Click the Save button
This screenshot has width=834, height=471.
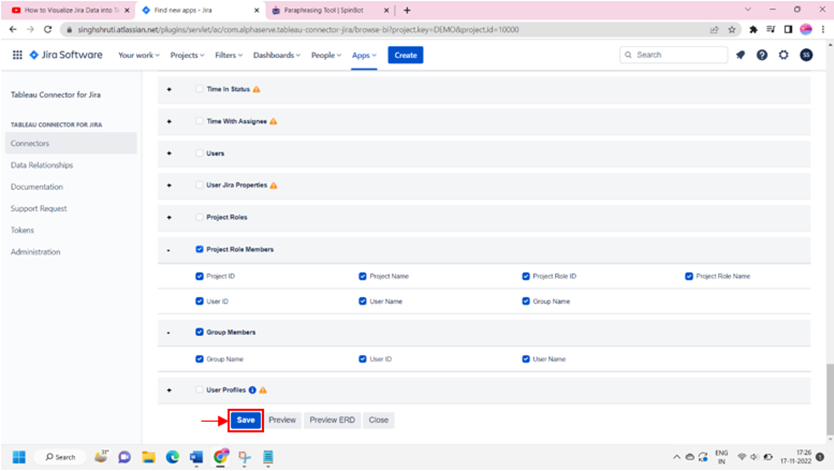click(246, 420)
